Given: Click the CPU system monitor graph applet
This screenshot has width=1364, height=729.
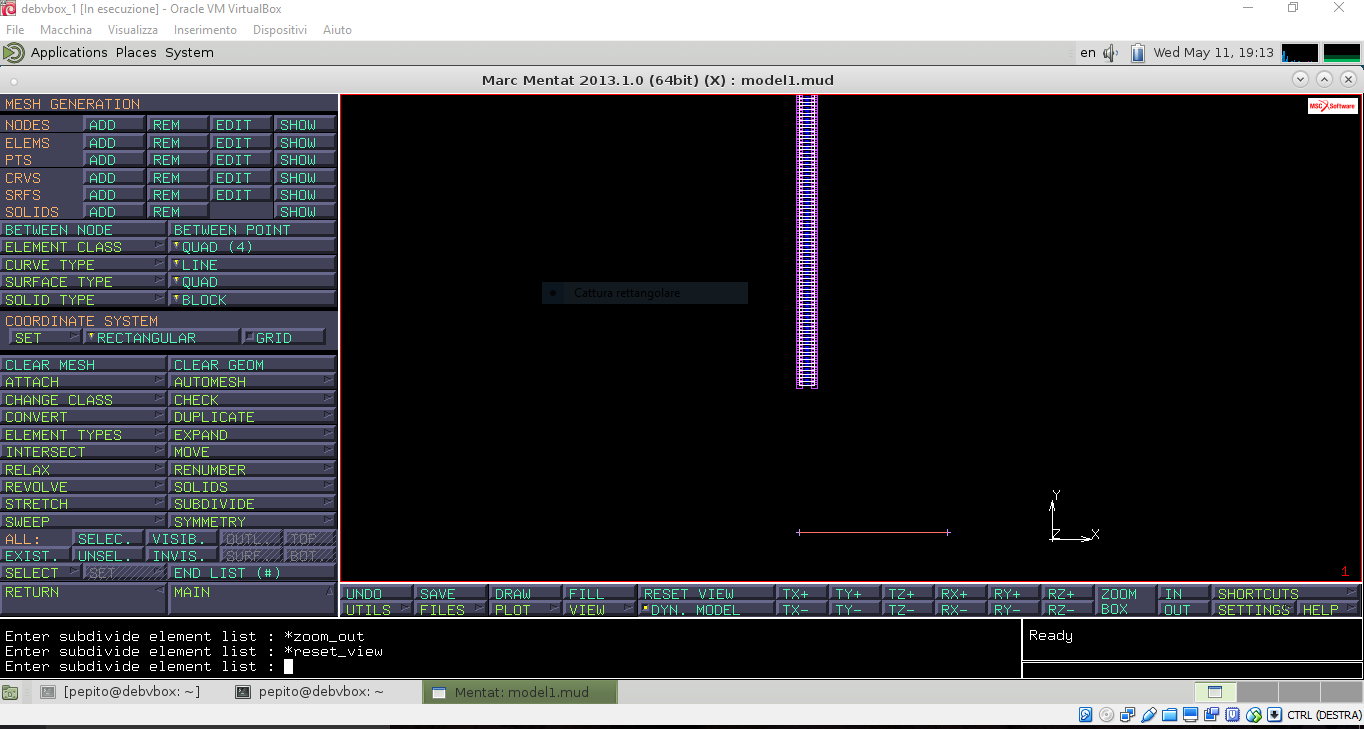Looking at the screenshot, I should tap(1299, 53).
